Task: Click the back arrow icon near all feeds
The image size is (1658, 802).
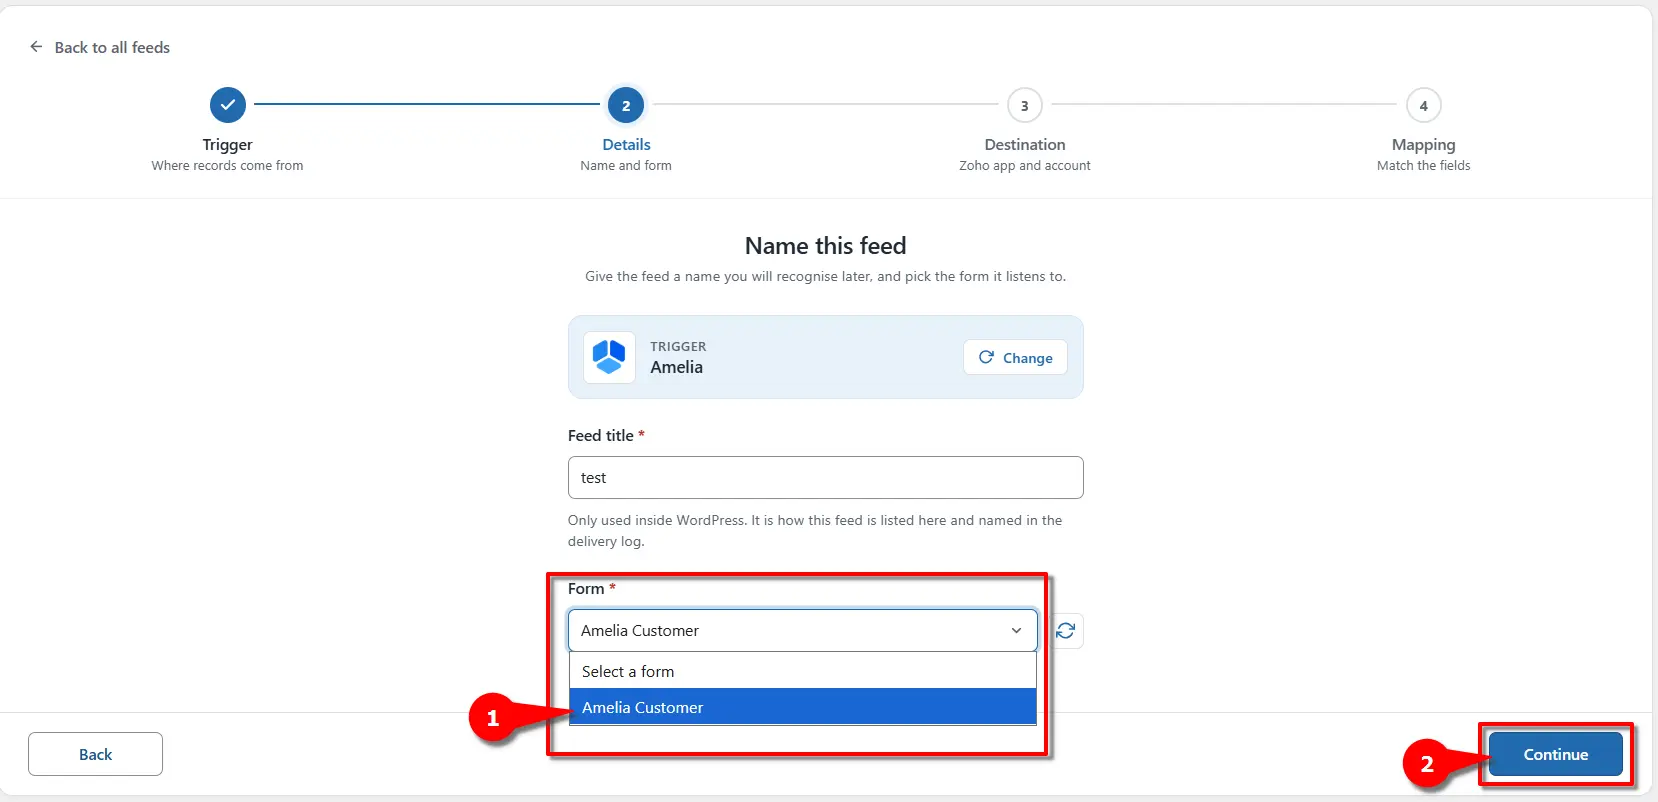Action: coord(36,47)
